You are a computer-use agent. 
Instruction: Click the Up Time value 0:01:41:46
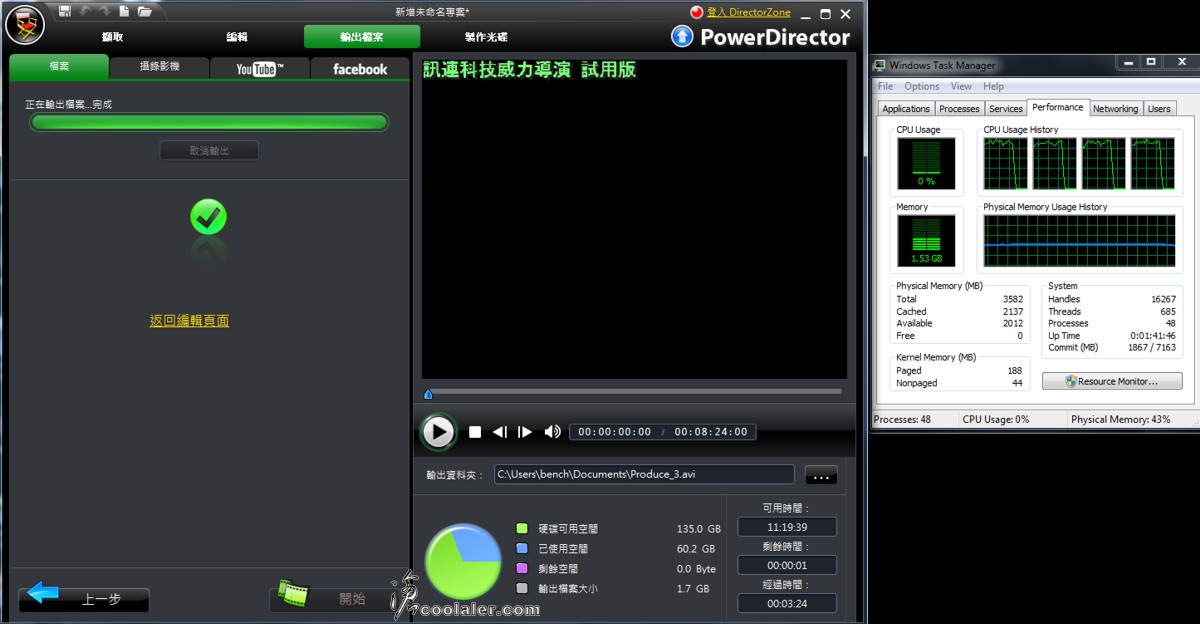tap(1154, 336)
